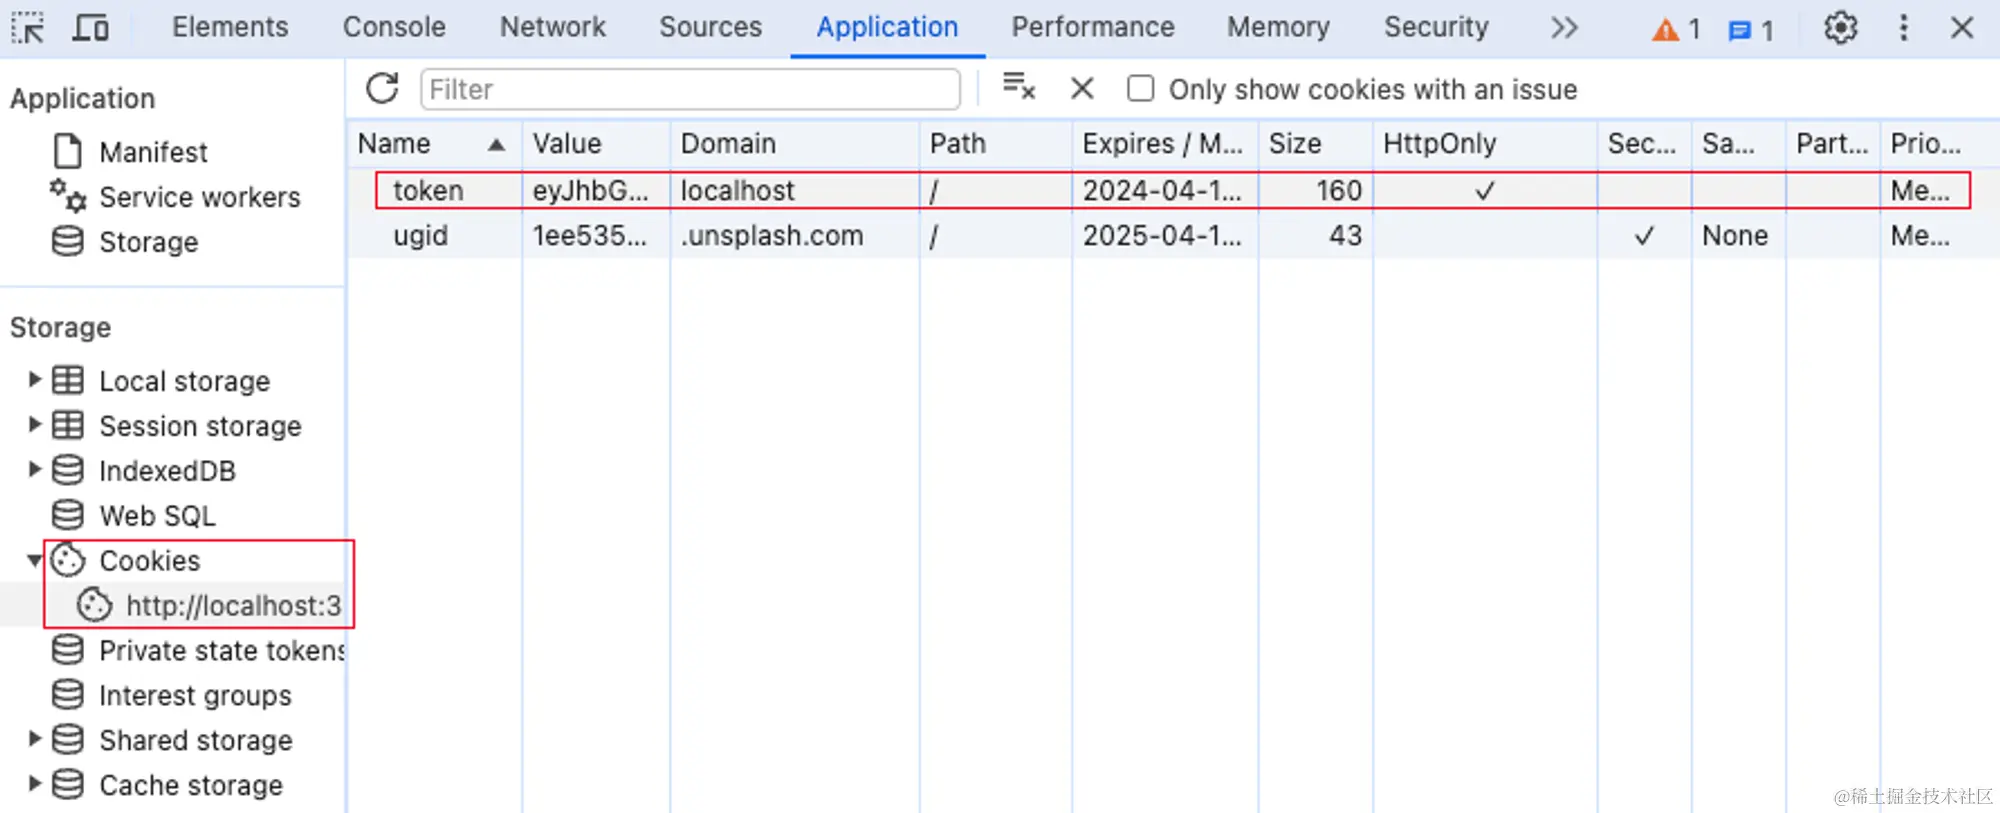Clear all cookies with the filter-clear icon

1018,88
